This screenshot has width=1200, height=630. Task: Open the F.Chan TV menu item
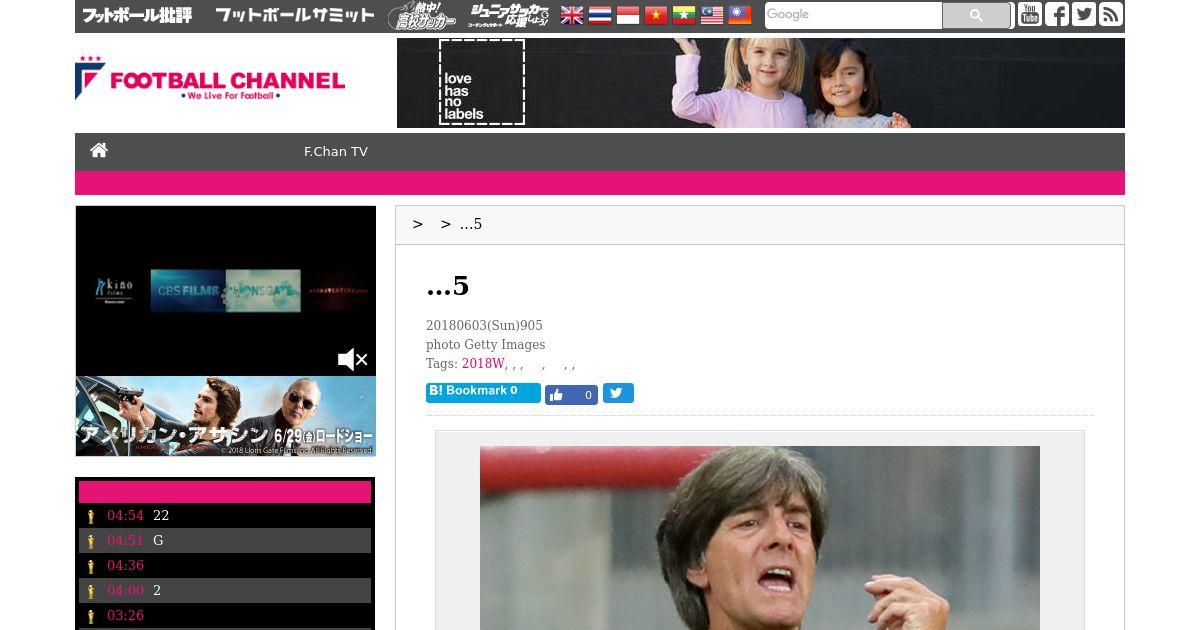tap(336, 152)
